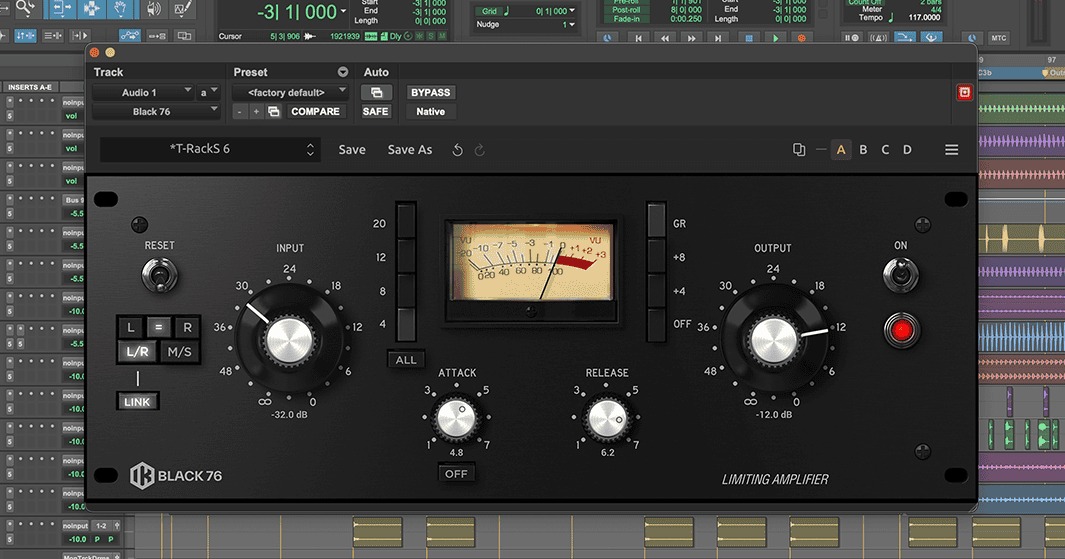Viewport: 1065px width, 559px height.
Task: Click the preset settings window icon beside COMPARE
Action: 274,111
